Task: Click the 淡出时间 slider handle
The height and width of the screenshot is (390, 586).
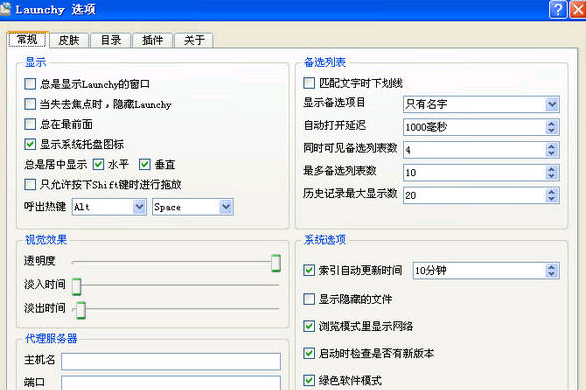Action: coord(81,310)
